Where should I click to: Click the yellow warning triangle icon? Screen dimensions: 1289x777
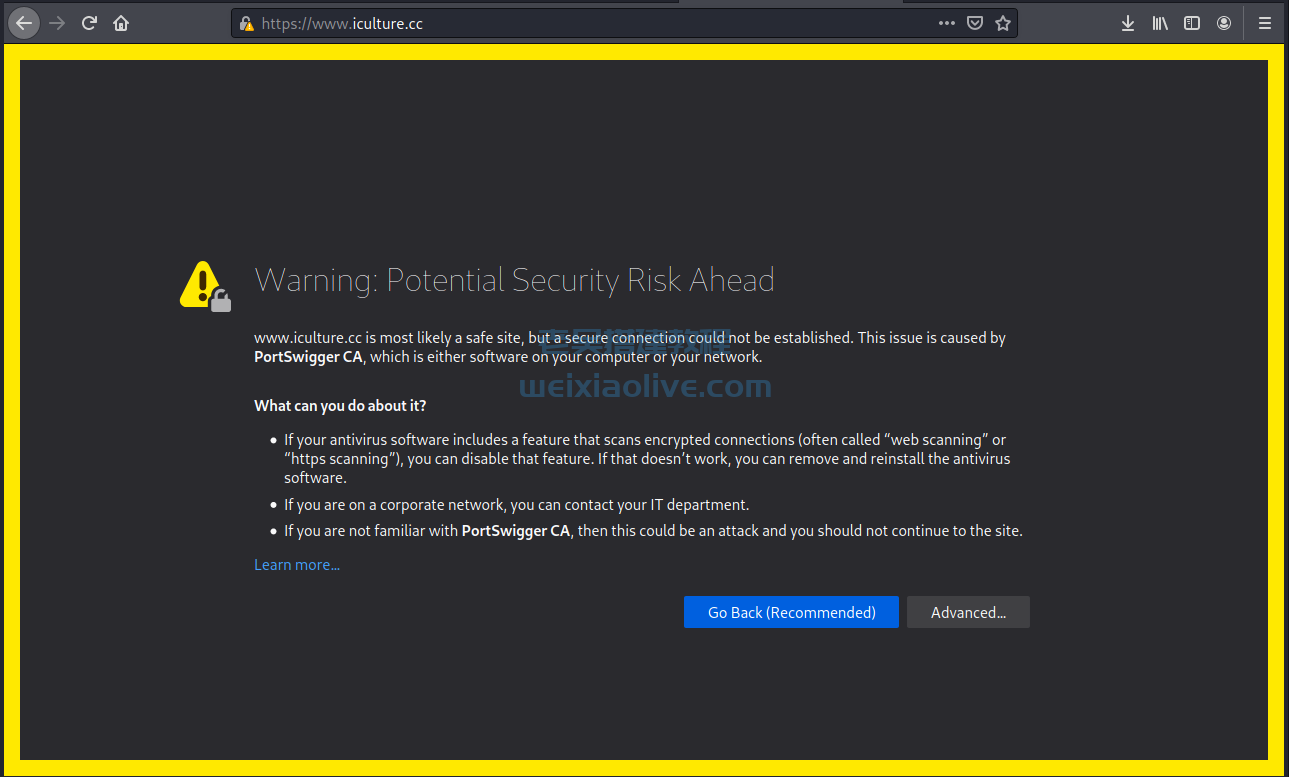[205, 286]
